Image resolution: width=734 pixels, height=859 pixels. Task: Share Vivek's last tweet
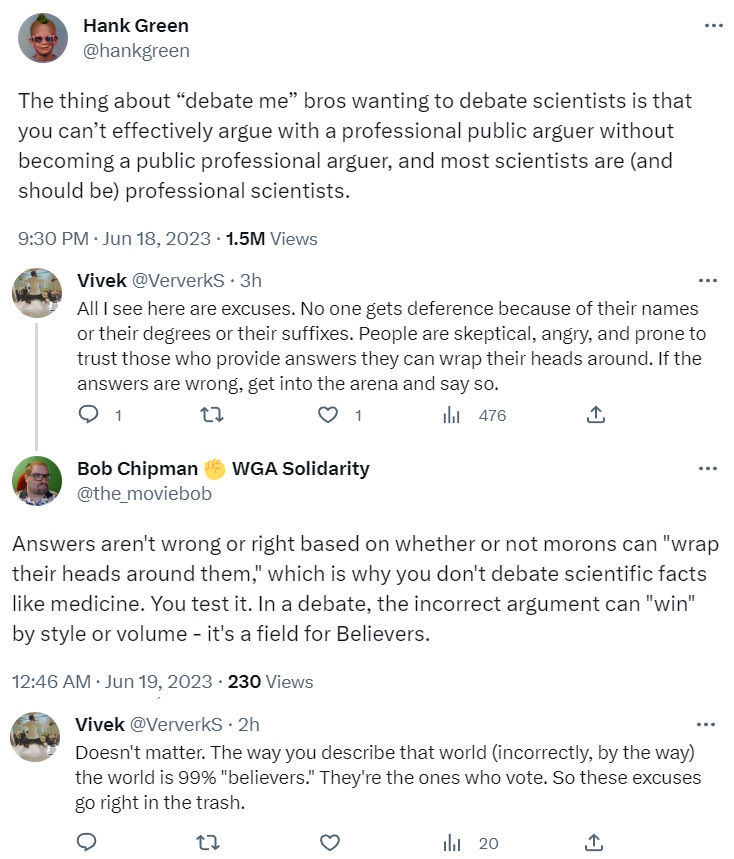593,843
